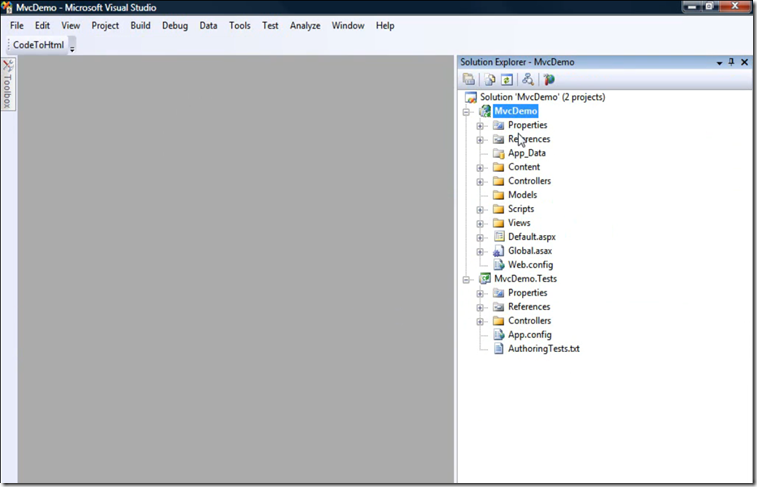
Task: Open the ASP.NET Configuration globe icon
Action: point(549,80)
